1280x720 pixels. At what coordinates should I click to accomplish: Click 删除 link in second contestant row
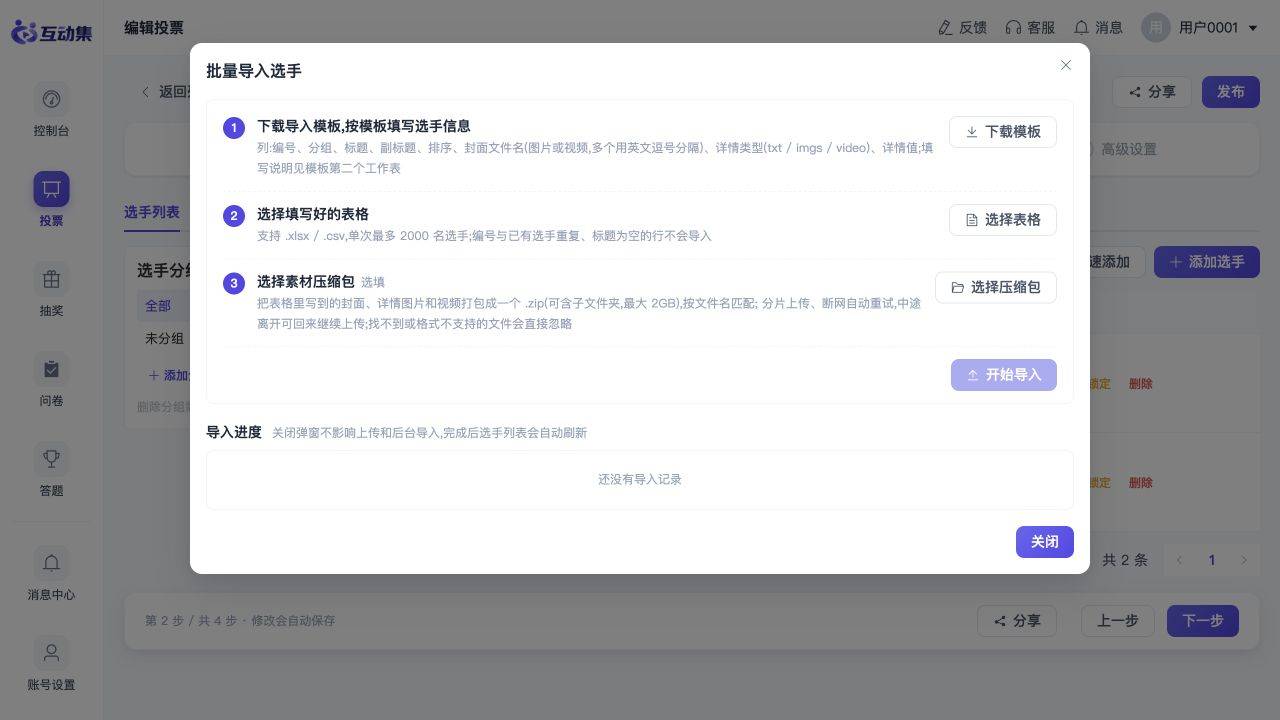1141,483
